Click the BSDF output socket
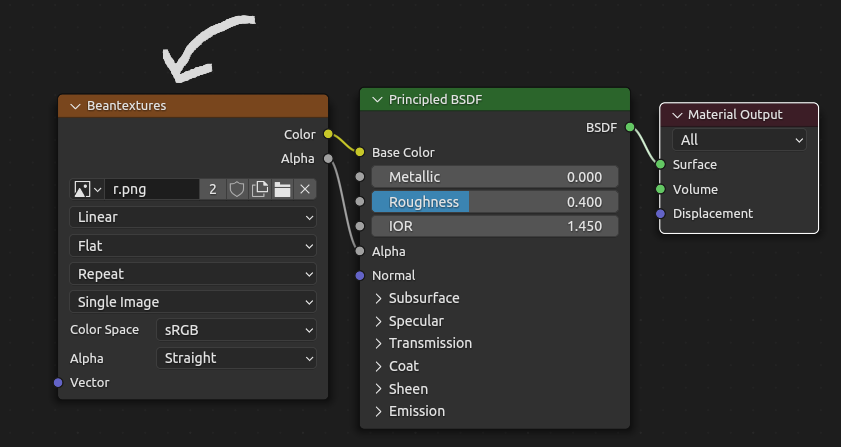The width and height of the screenshot is (841, 447). click(630, 127)
